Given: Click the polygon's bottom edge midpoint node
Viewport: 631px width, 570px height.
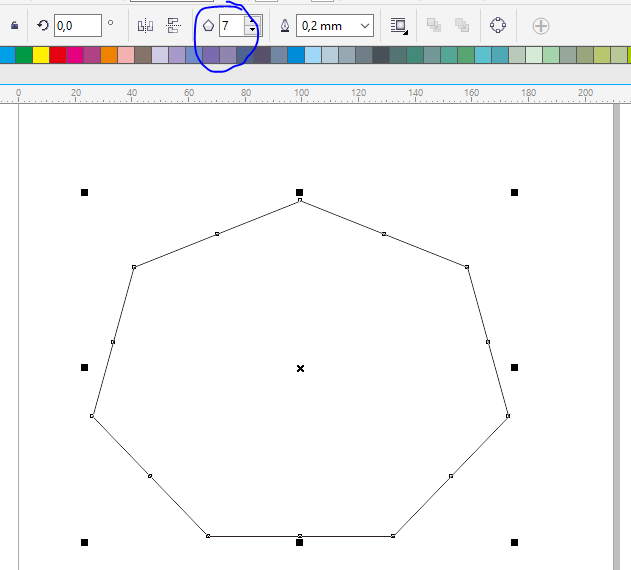Looking at the screenshot, I should coord(300,536).
